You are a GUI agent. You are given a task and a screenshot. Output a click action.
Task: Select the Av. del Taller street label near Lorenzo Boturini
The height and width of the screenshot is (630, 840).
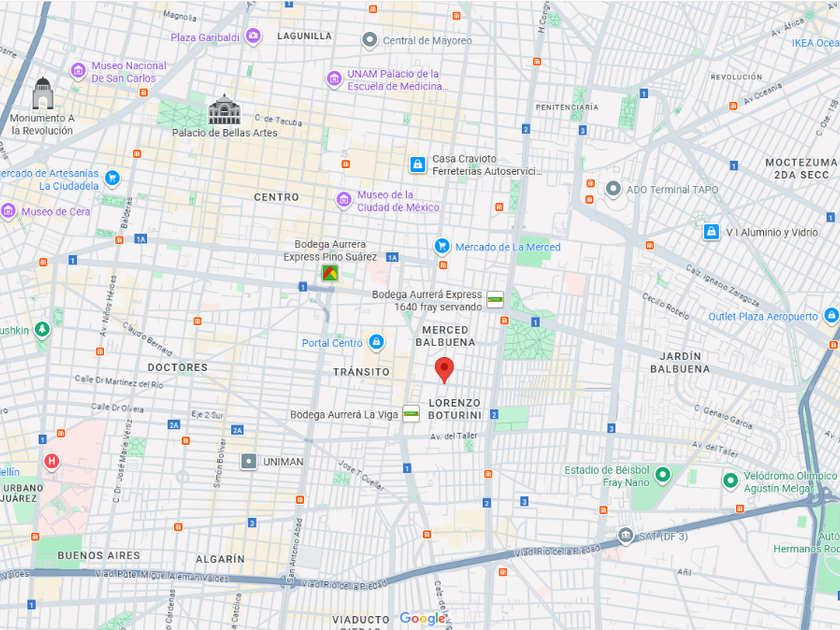(x=453, y=436)
